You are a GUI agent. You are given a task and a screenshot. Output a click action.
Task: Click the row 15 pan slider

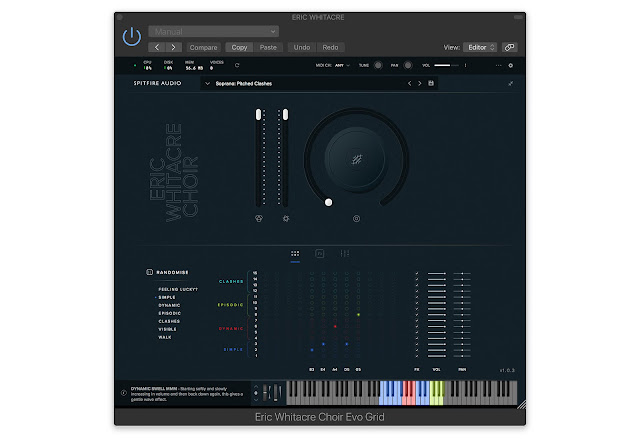(x=462, y=273)
